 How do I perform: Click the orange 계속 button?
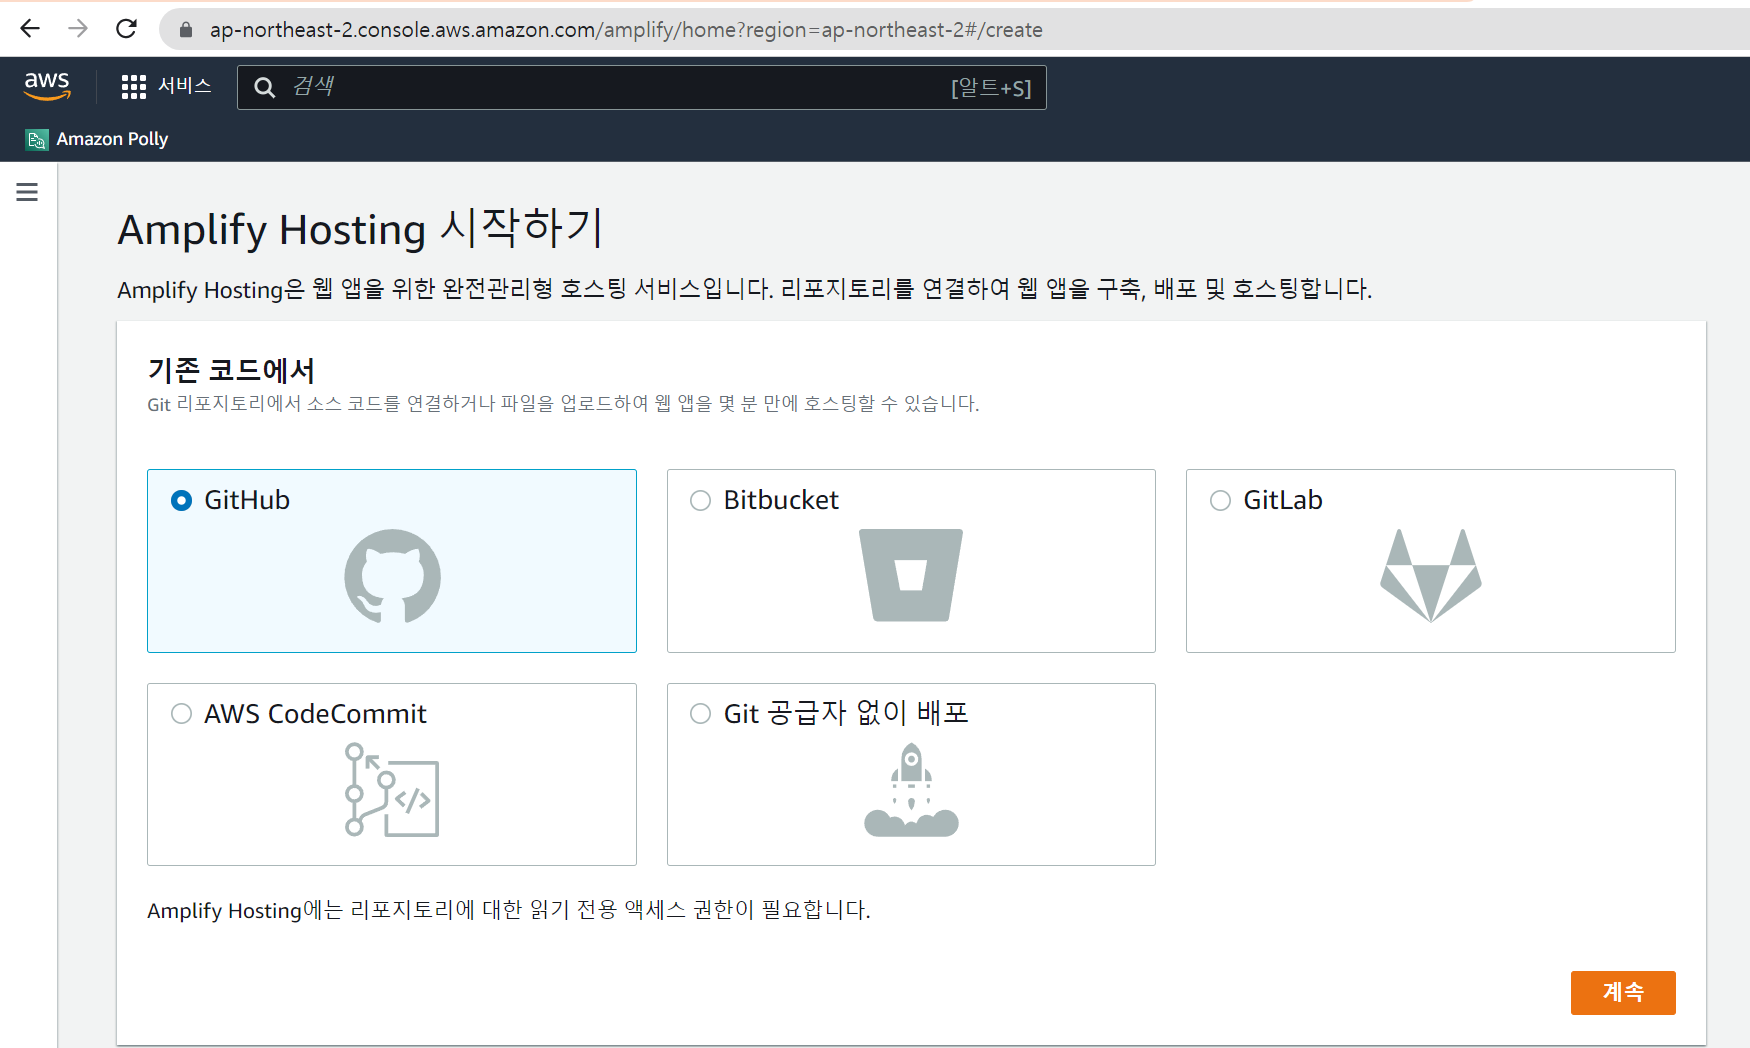(x=1623, y=992)
